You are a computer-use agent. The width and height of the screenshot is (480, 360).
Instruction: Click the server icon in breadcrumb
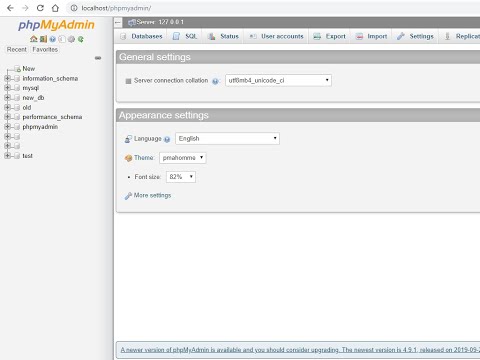click(x=132, y=22)
